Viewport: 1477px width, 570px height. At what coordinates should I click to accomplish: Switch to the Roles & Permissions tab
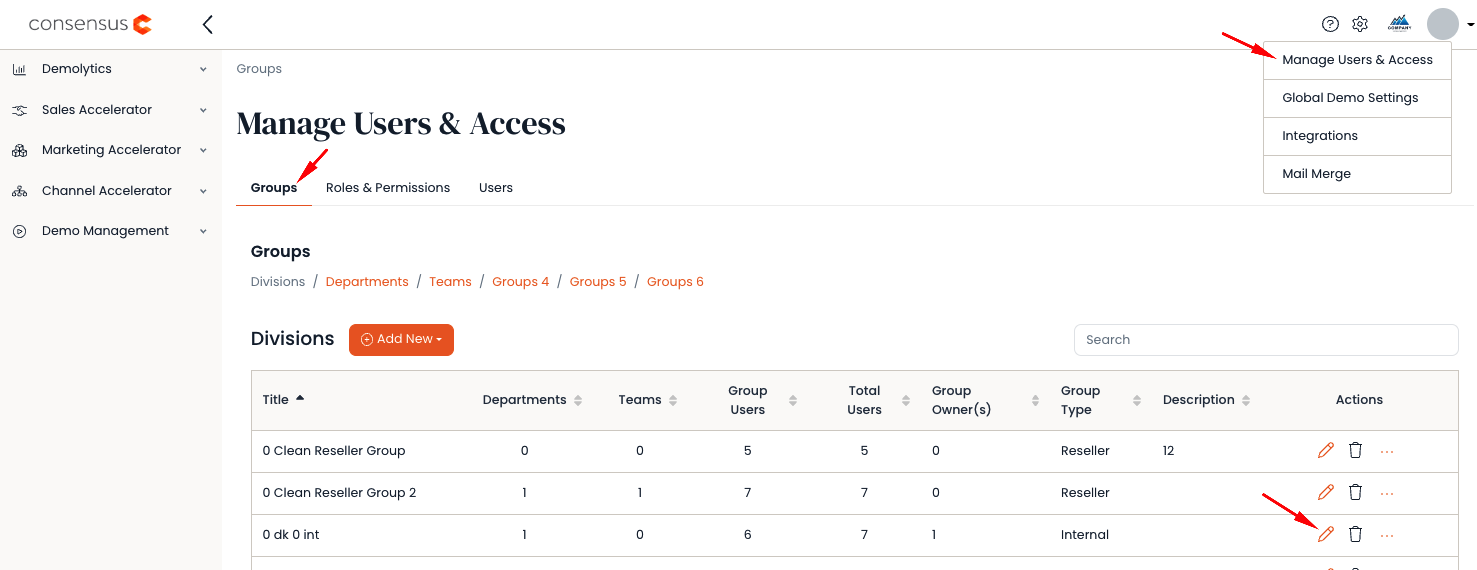click(388, 188)
